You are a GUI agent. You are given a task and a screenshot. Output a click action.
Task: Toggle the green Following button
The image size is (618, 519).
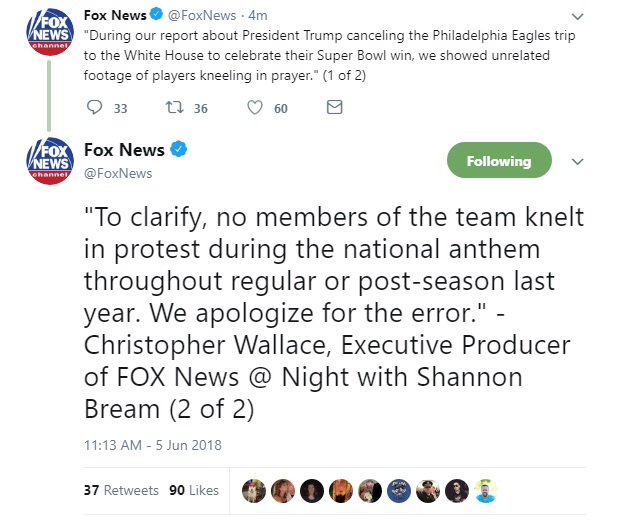pos(498,161)
